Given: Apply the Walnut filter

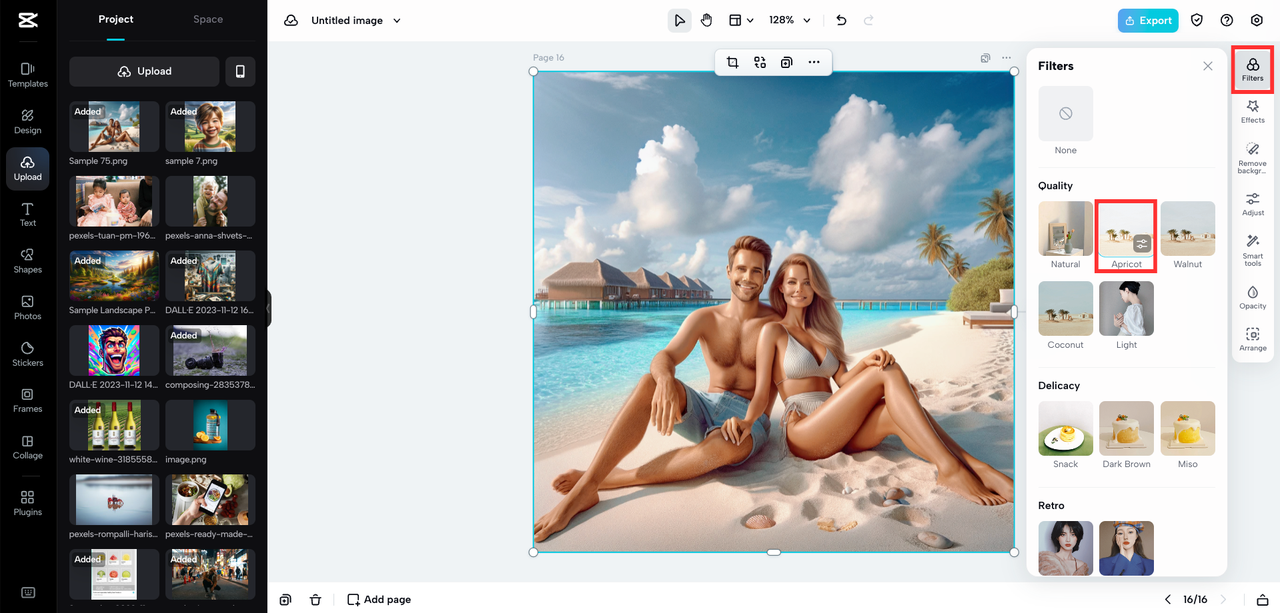Looking at the screenshot, I should click(1188, 228).
